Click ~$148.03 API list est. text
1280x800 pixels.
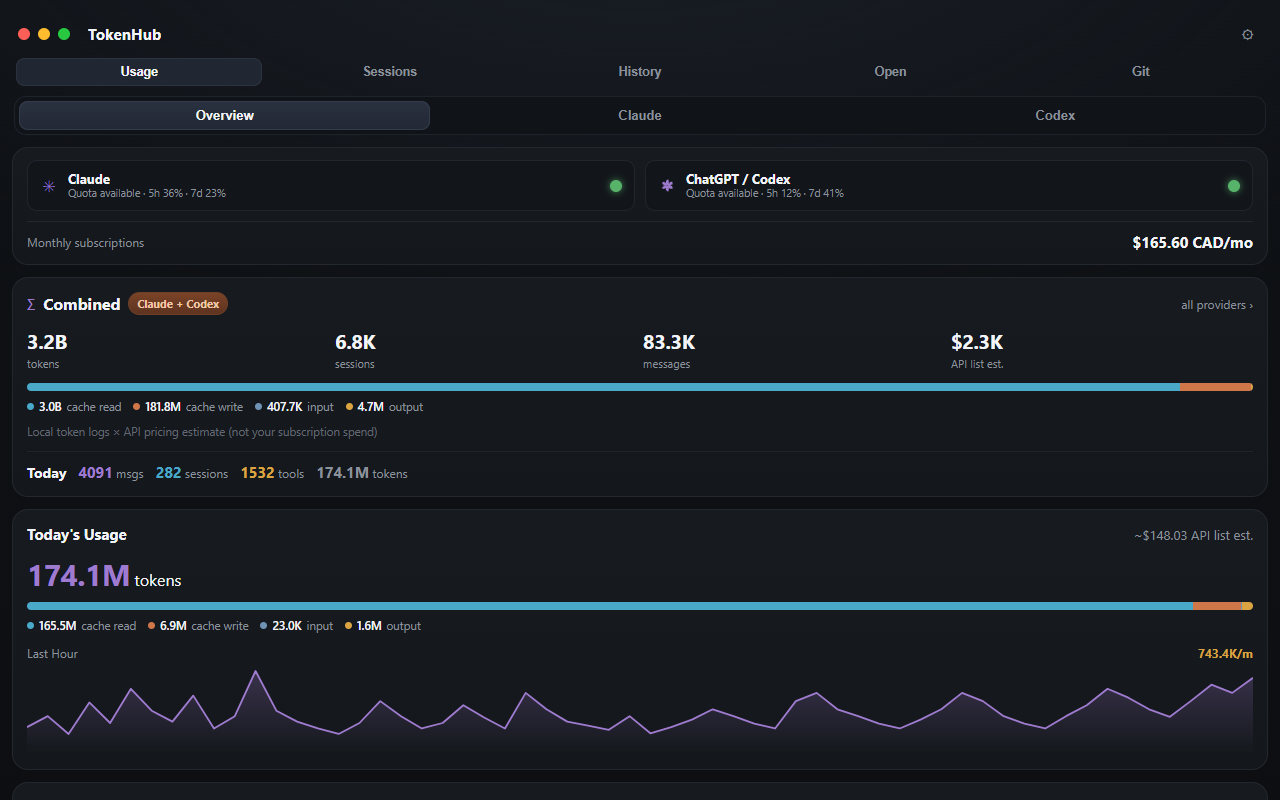pyautogui.click(x=1193, y=536)
